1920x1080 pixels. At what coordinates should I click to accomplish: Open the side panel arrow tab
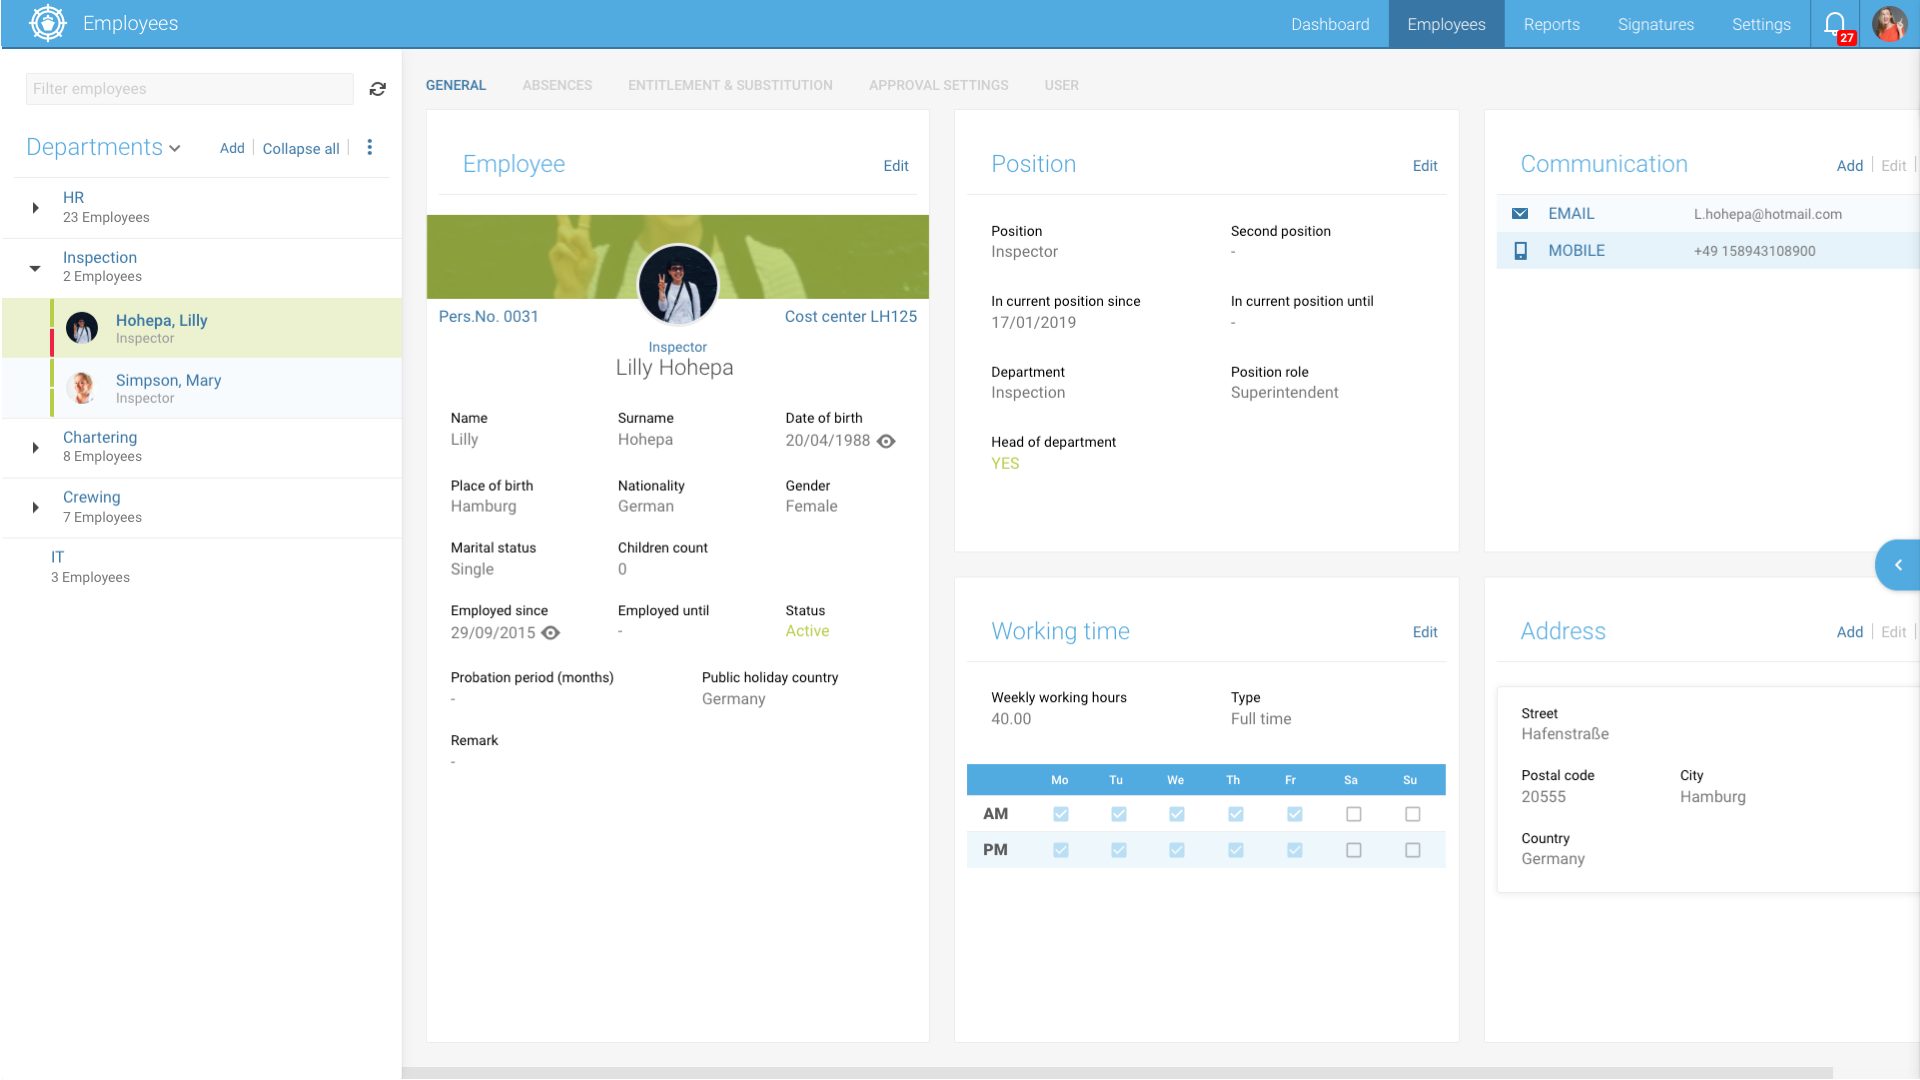(x=1897, y=565)
